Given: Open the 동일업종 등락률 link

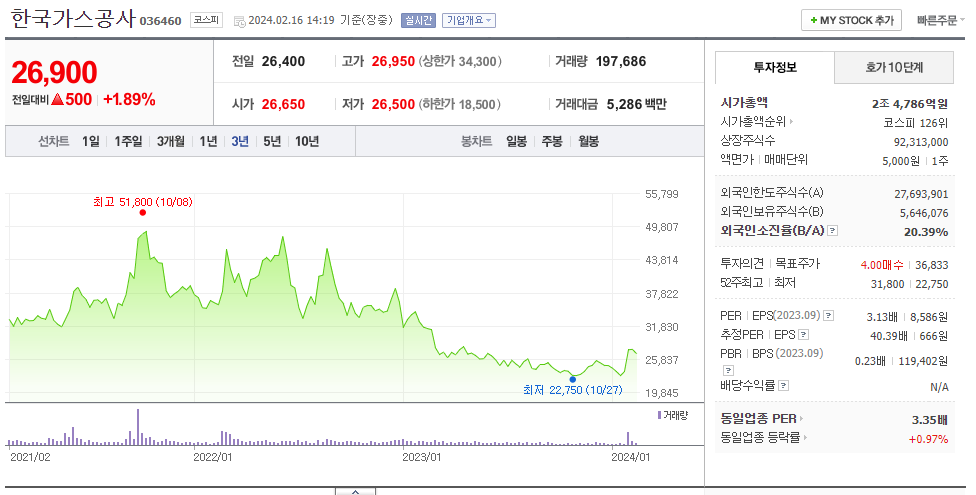Looking at the screenshot, I should click(x=764, y=437).
